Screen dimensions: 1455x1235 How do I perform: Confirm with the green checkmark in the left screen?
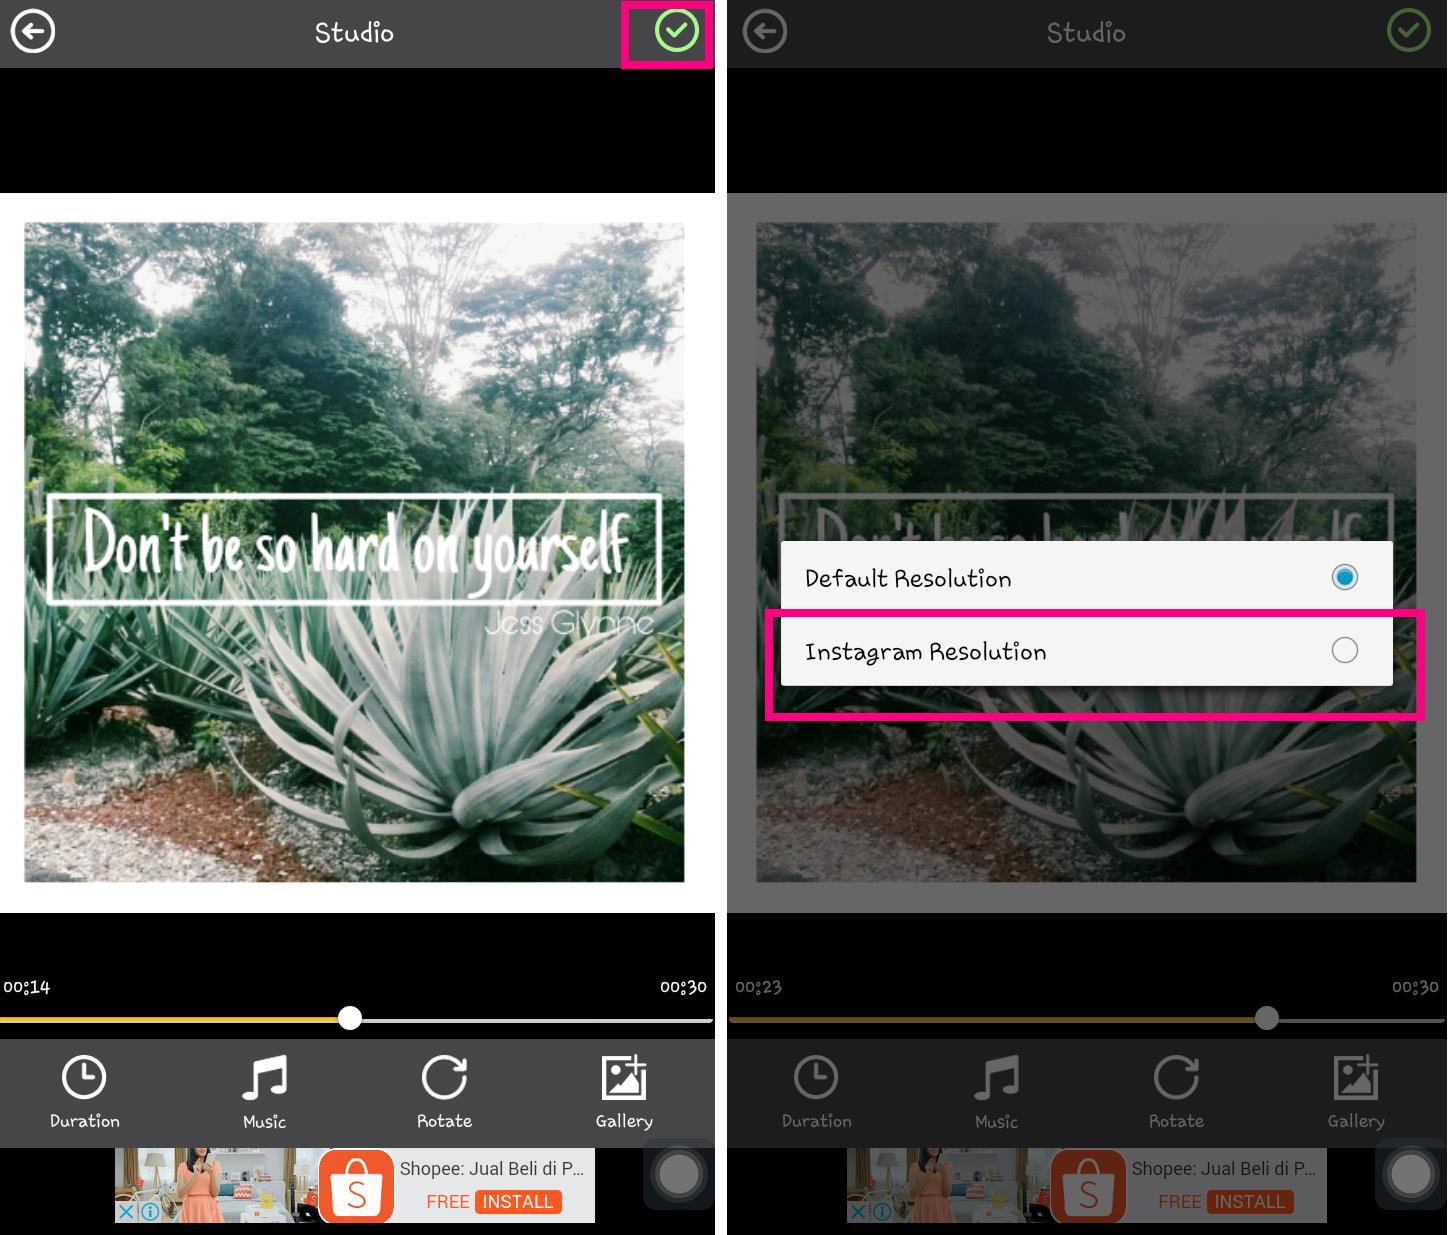tap(676, 32)
